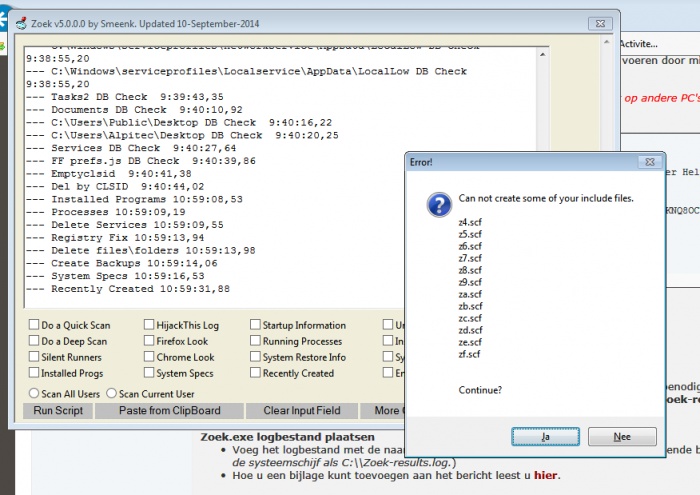Screen dimensions: 700x495
Task: Select the Scan Current User radio button
Action: (x=112, y=393)
